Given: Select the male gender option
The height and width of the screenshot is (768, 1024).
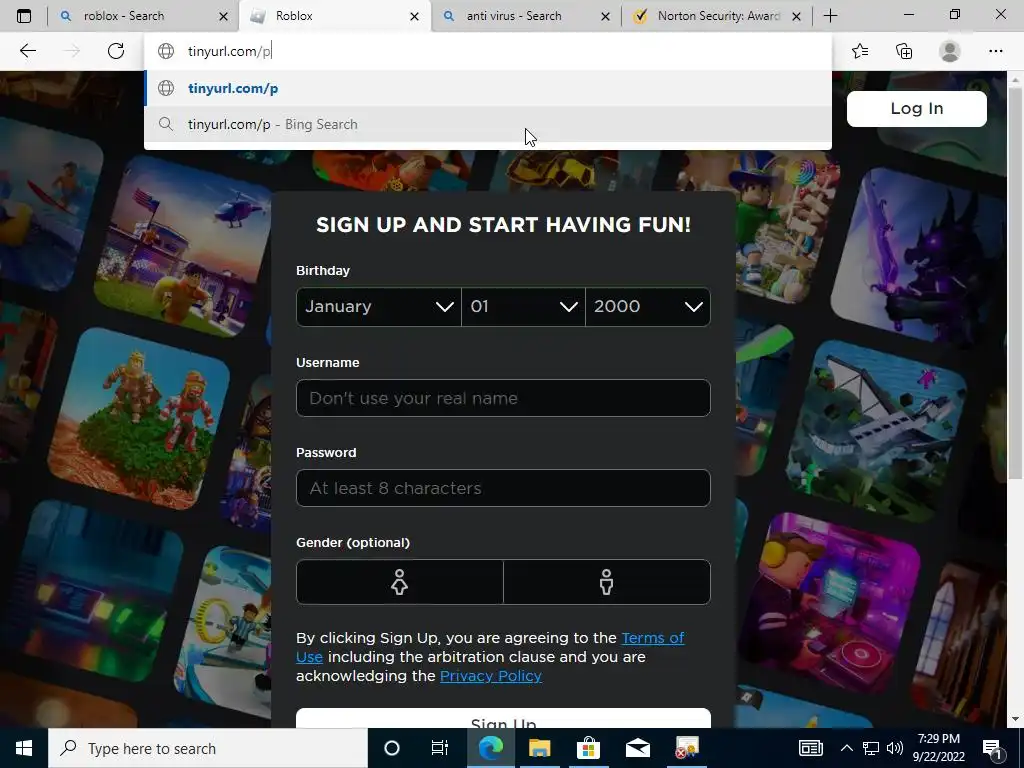Looking at the screenshot, I should click(x=607, y=582).
